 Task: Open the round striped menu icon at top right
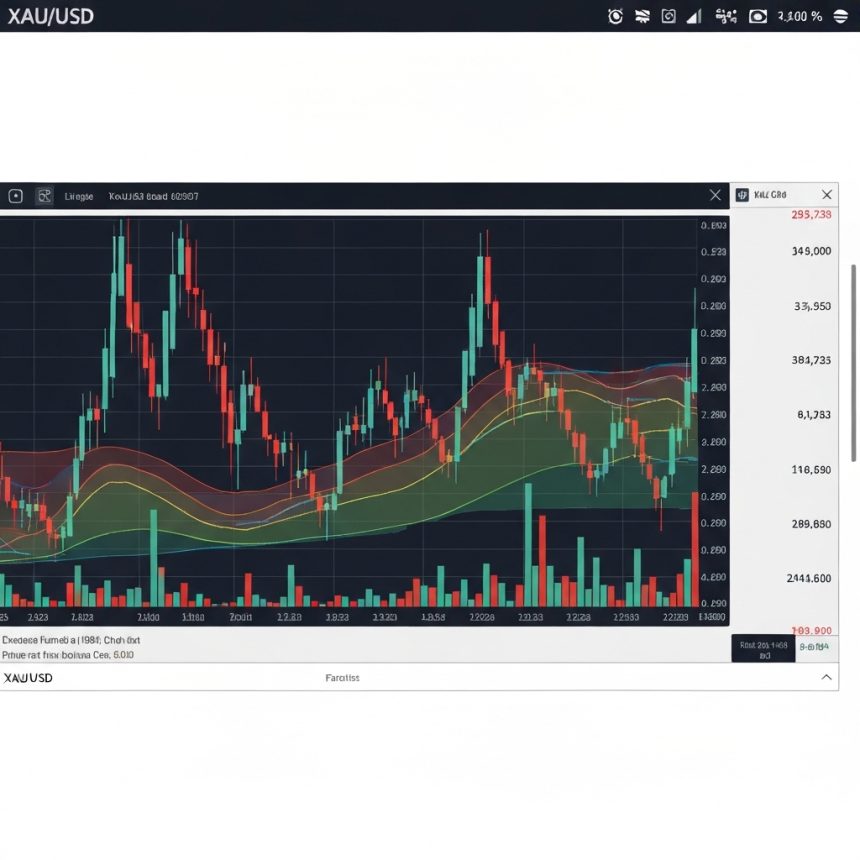(x=841, y=16)
